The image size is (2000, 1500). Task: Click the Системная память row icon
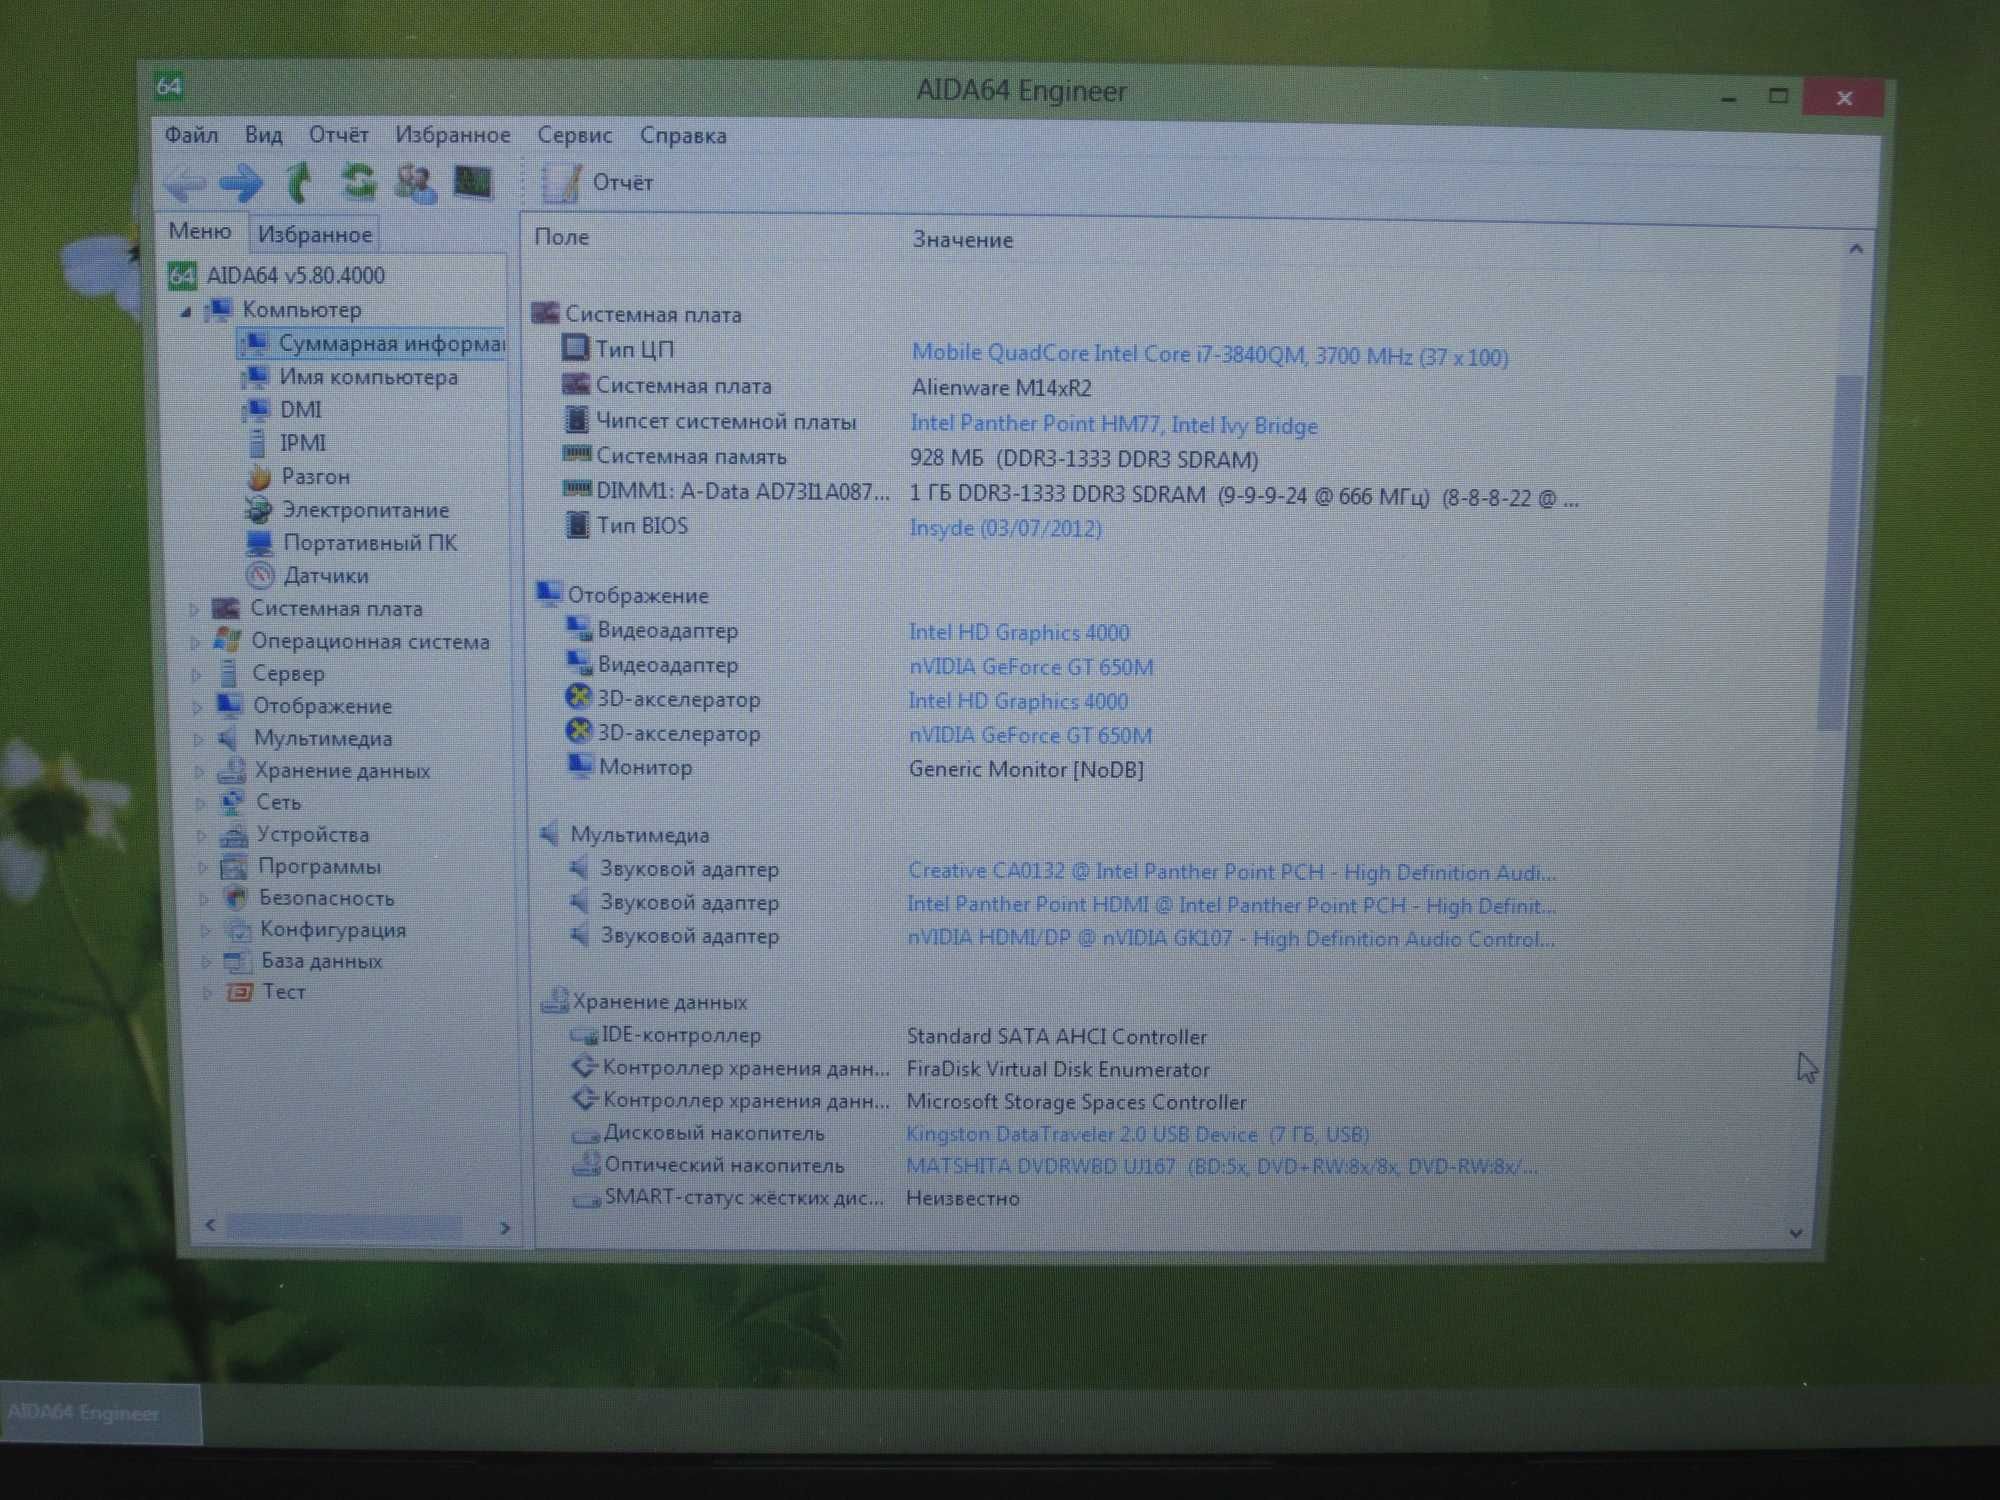577,455
